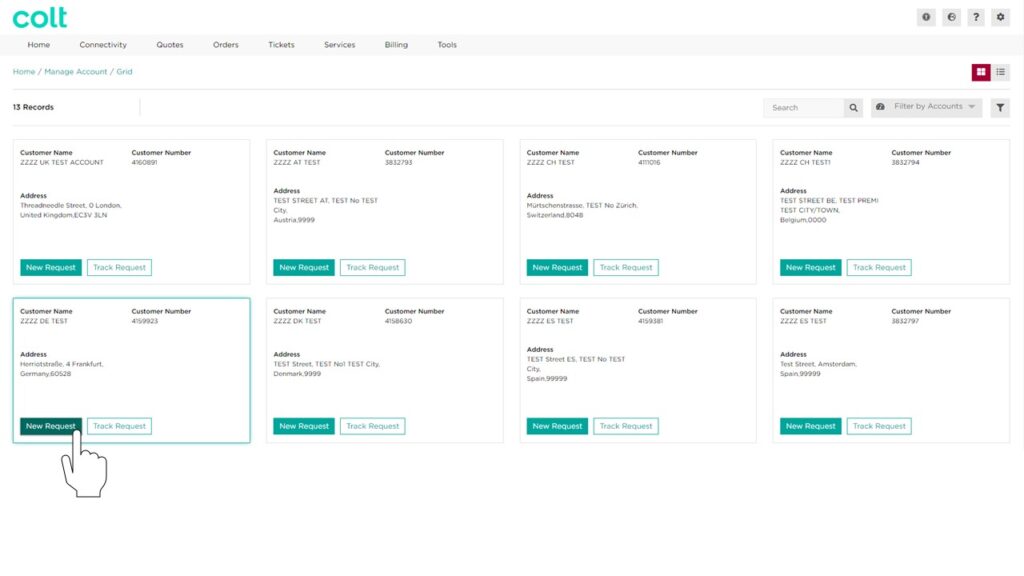This screenshot has height=576, width=1024.
Task: Switch to list view layout
Action: coord(1000,72)
